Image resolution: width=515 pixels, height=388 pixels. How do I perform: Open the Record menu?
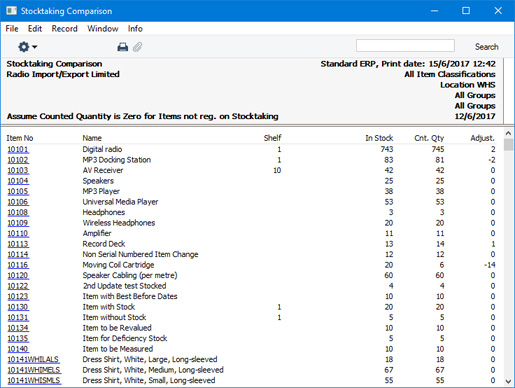tap(64, 29)
